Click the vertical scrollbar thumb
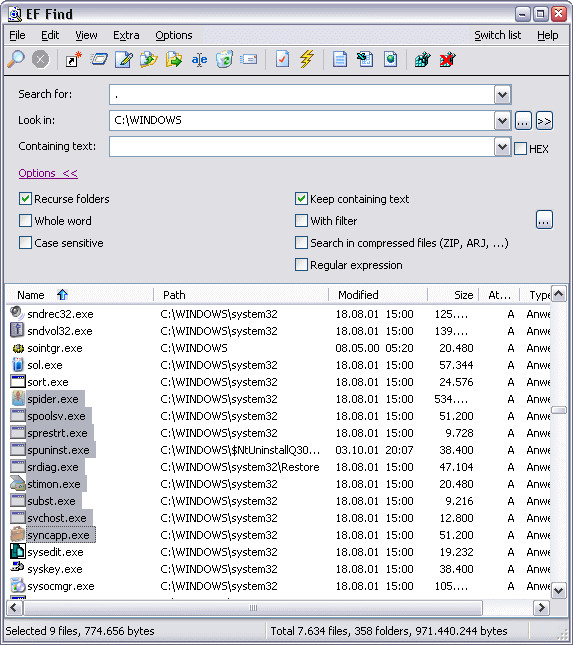This screenshot has width=573, height=645. (x=559, y=410)
